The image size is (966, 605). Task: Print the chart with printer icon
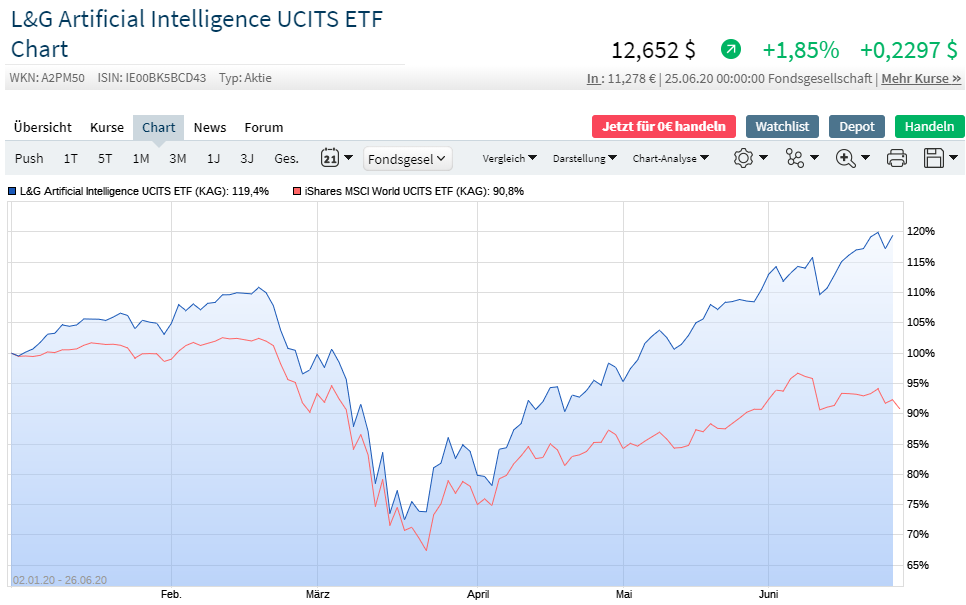(x=897, y=158)
